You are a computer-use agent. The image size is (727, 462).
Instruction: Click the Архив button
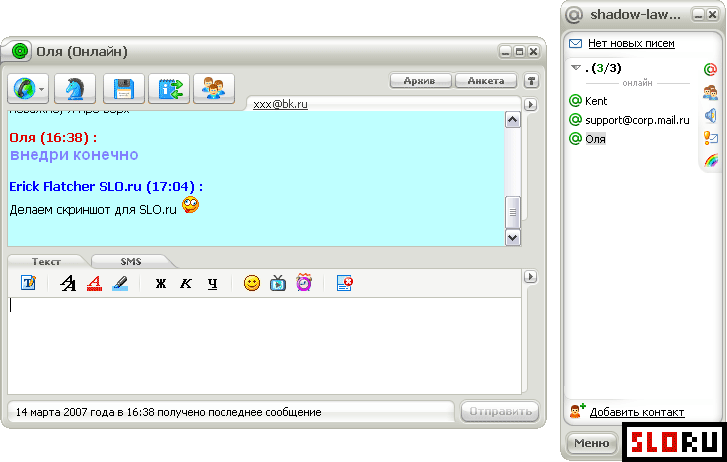420,81
